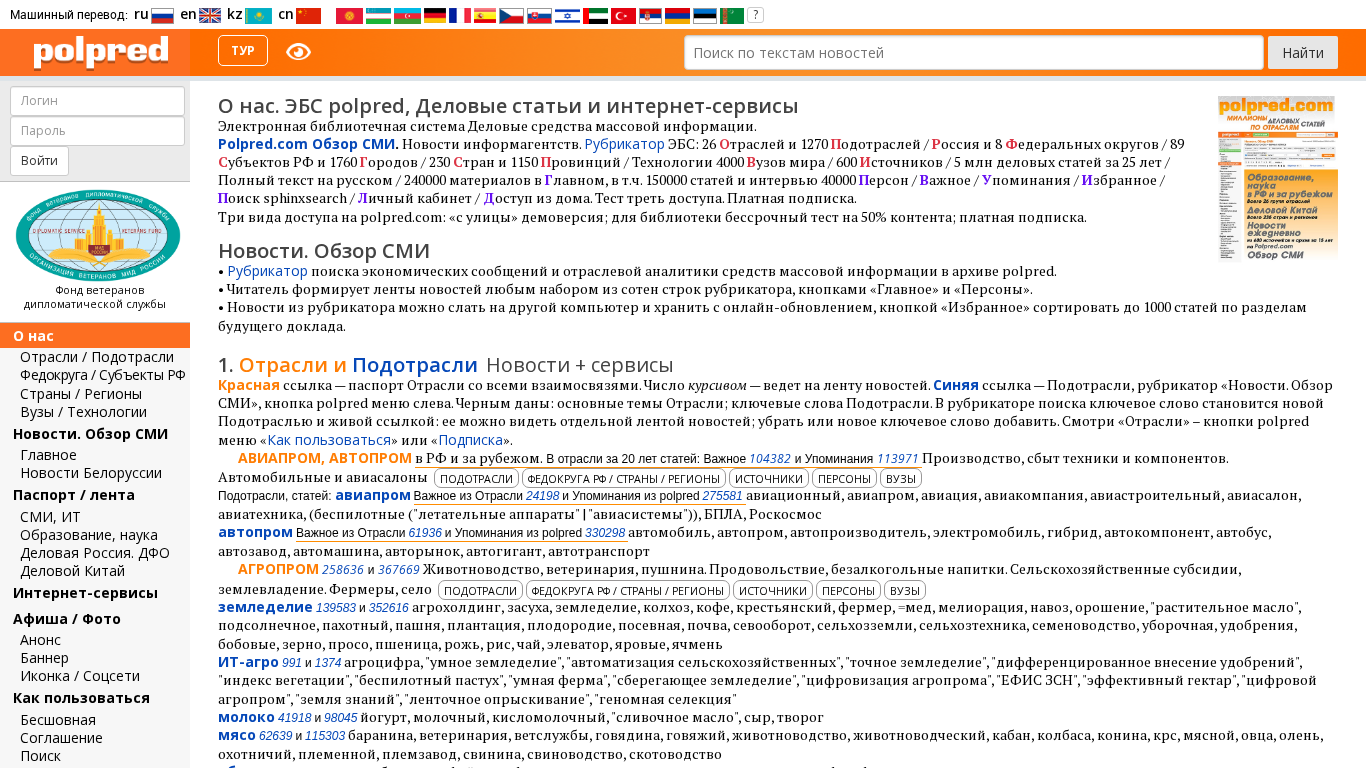The height and width of the screenshot is (768, 1366).
Task: Open Новости Белоруссии sidebar item
Action: pyautogui.click(x=91, y=473)
